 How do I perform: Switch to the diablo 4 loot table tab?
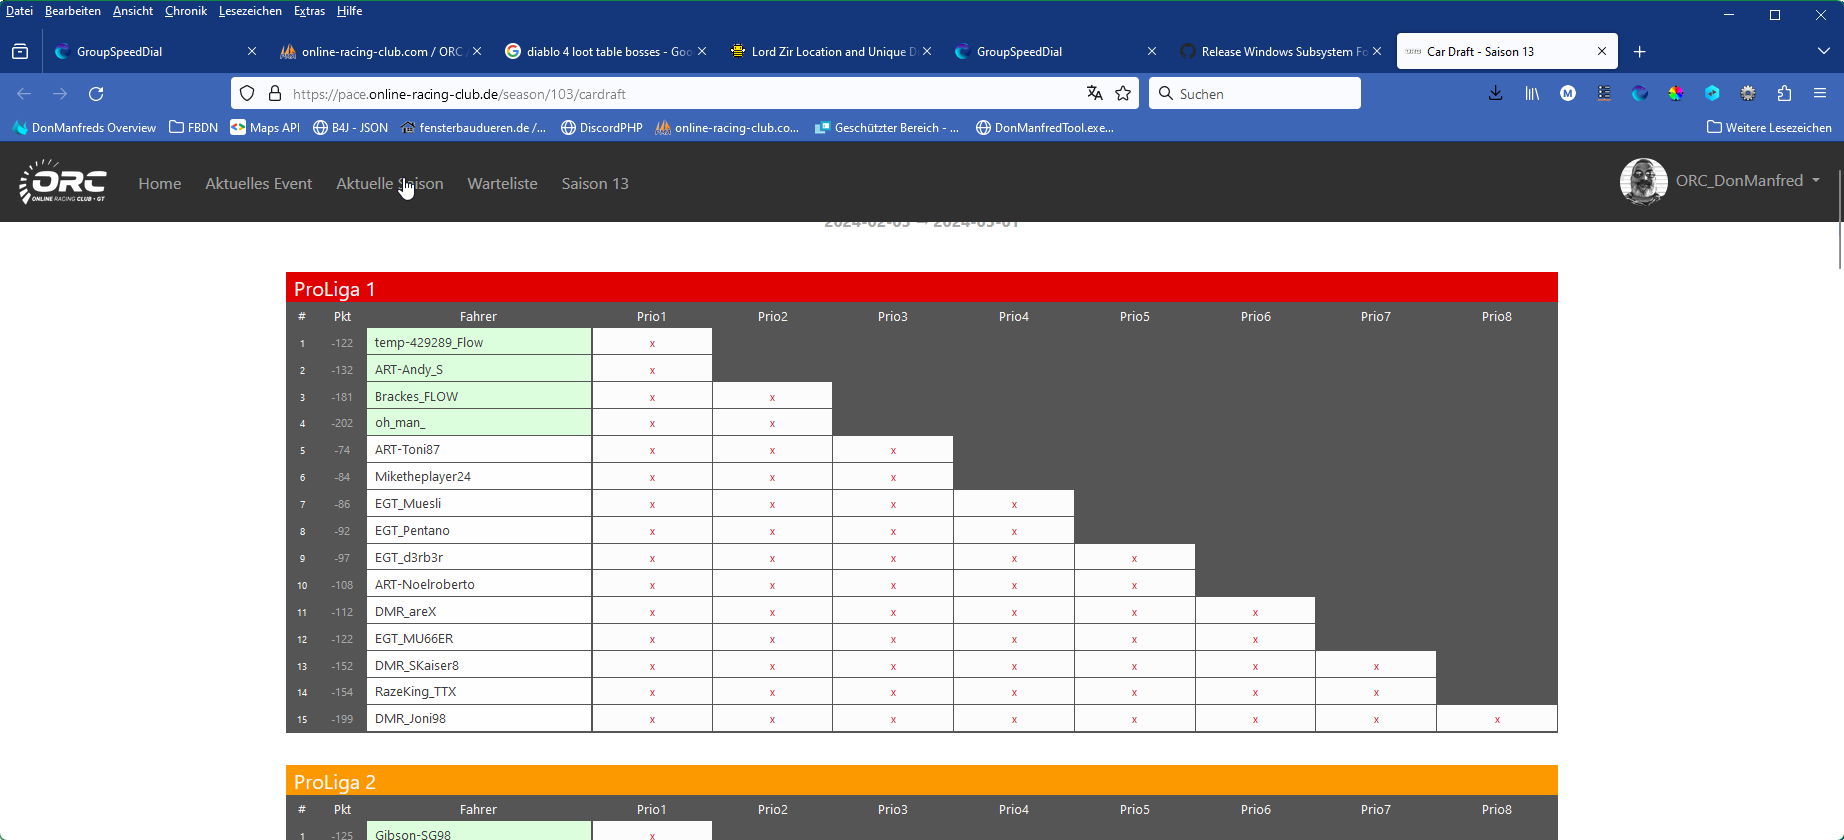tap(598, 52)
